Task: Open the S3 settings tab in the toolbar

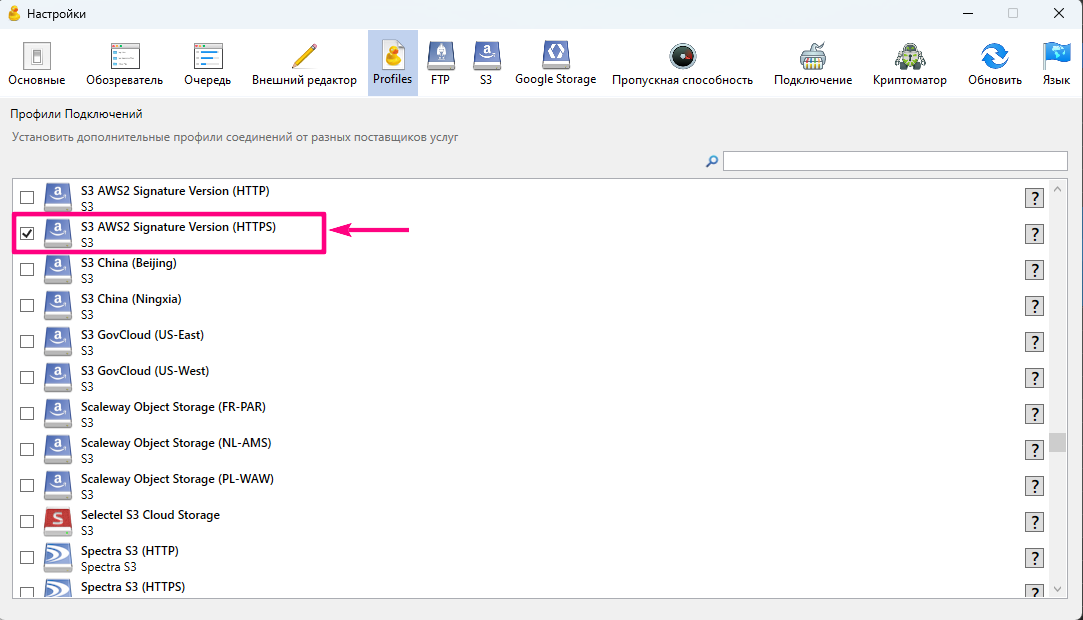Action: (x=486, y=64)
